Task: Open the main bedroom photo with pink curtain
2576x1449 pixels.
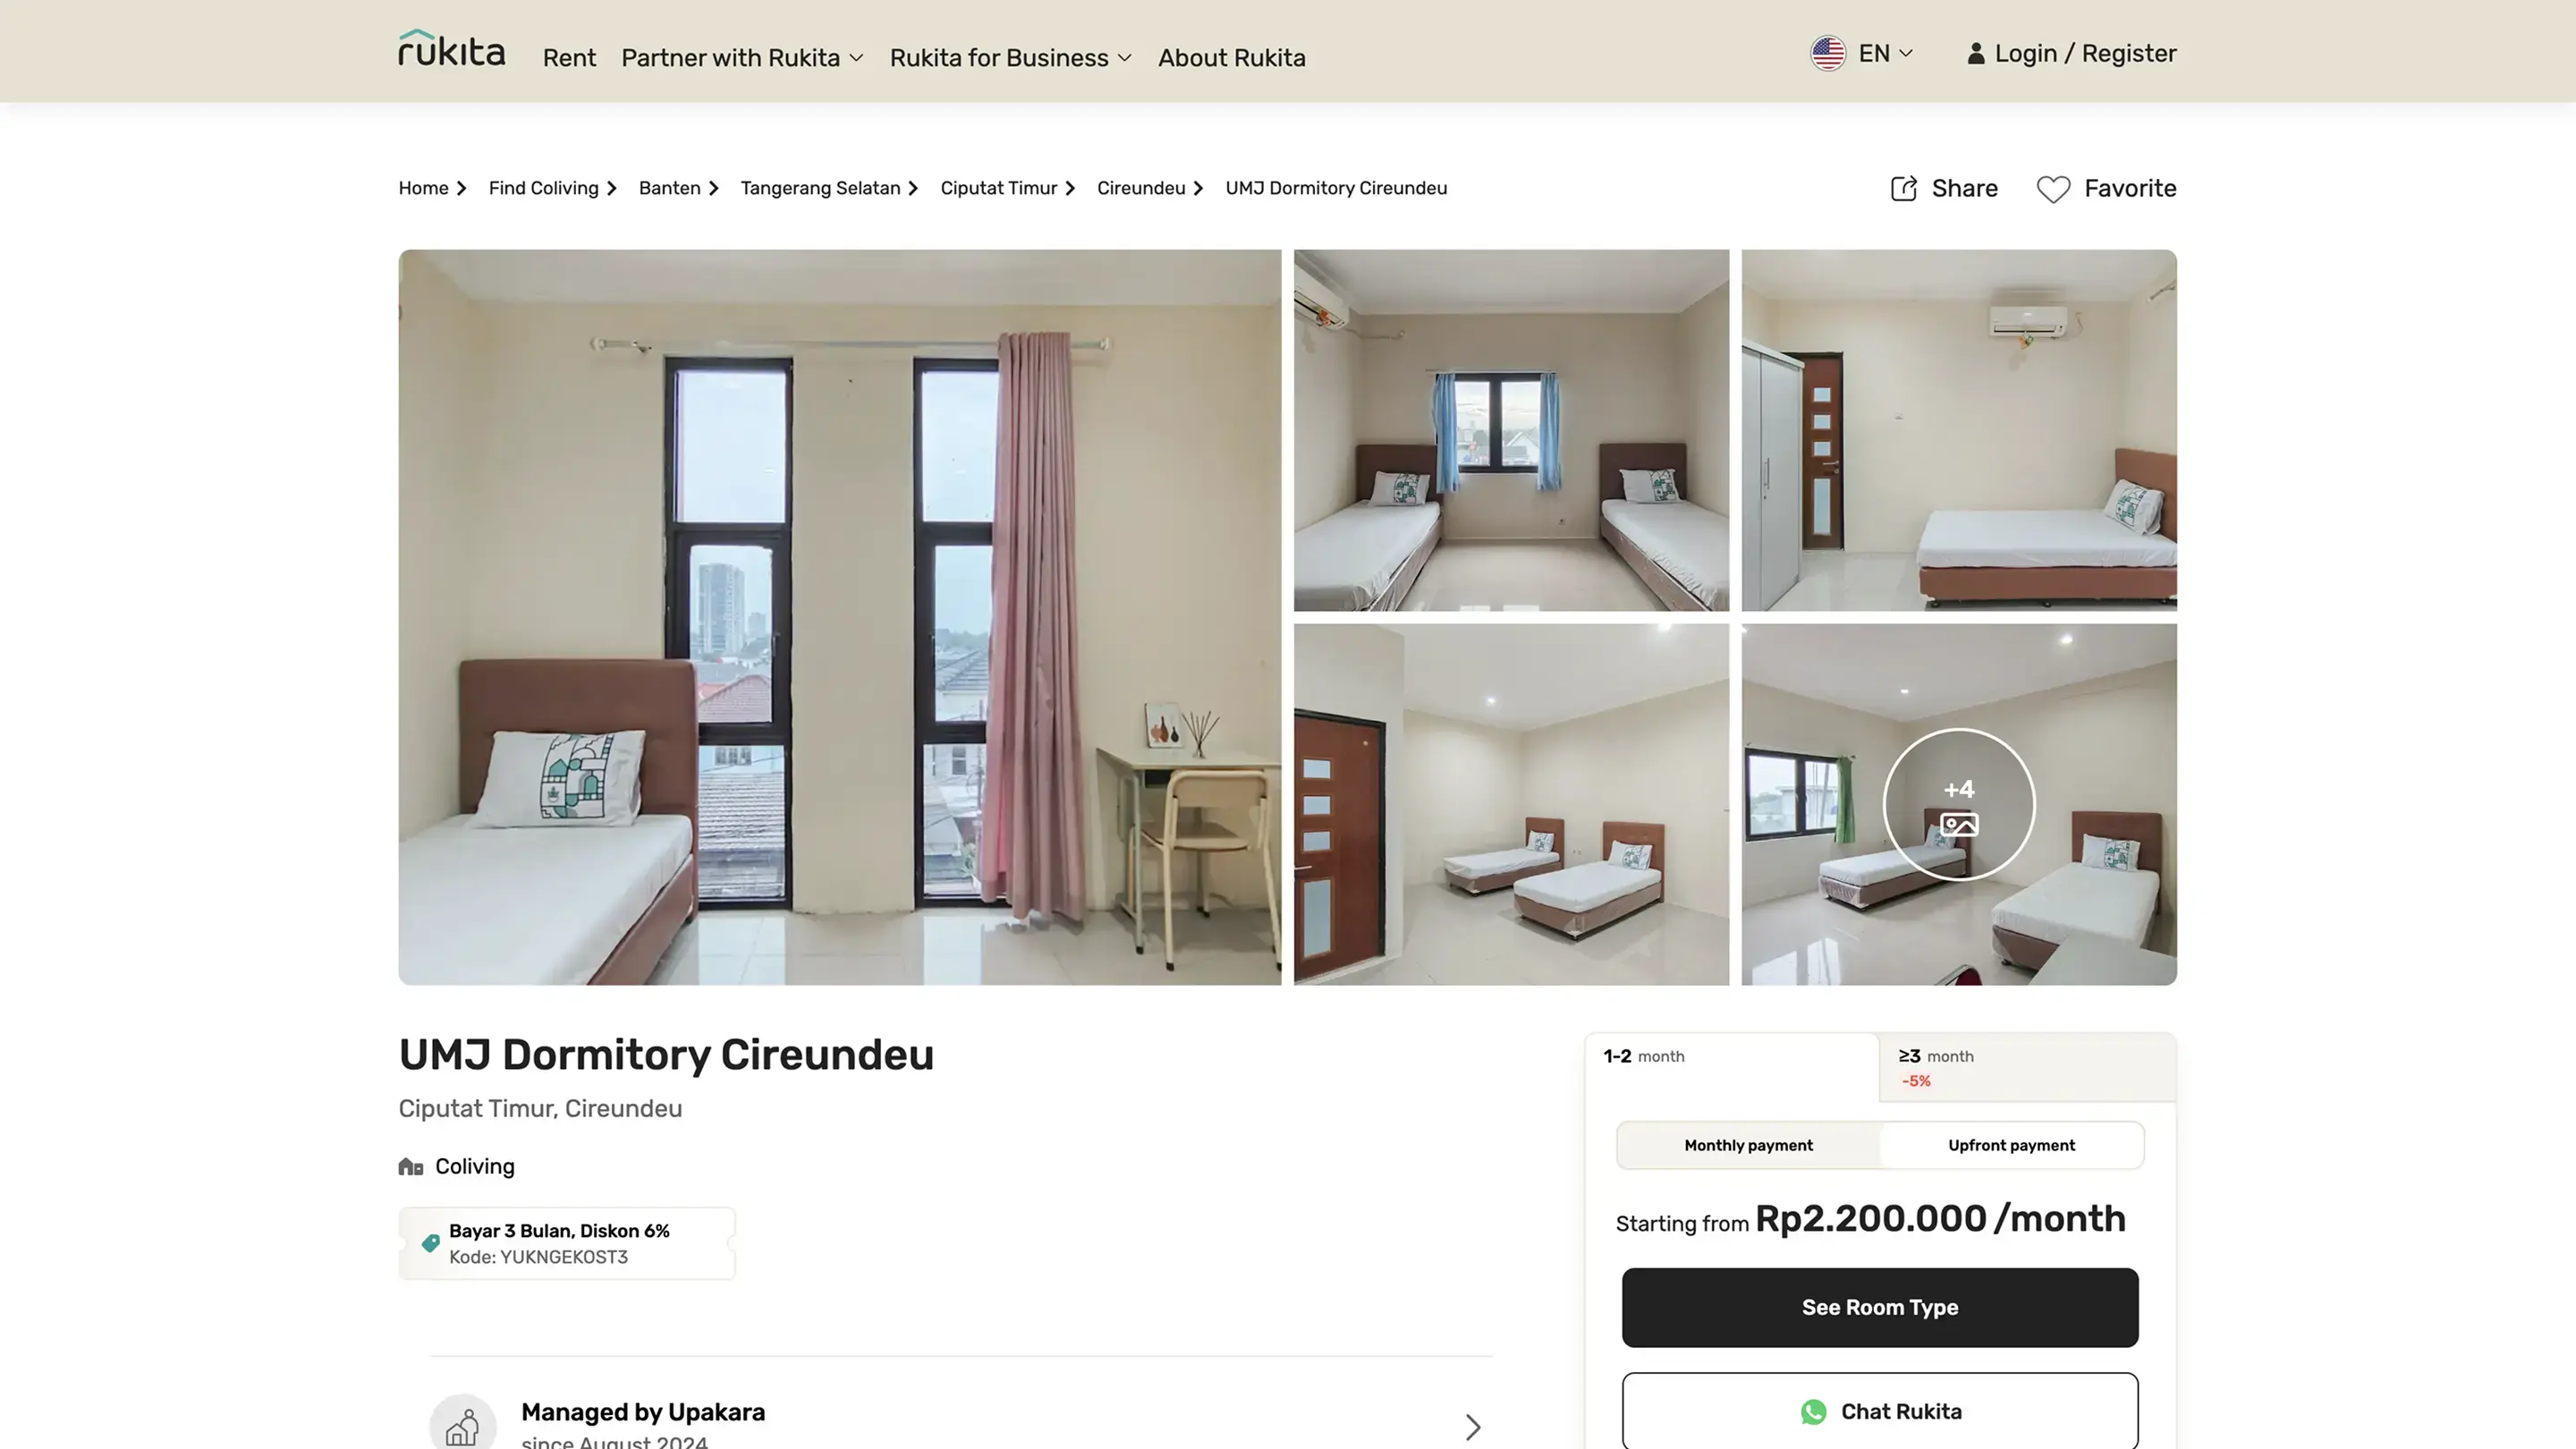Action: click(x=839, y=617)
